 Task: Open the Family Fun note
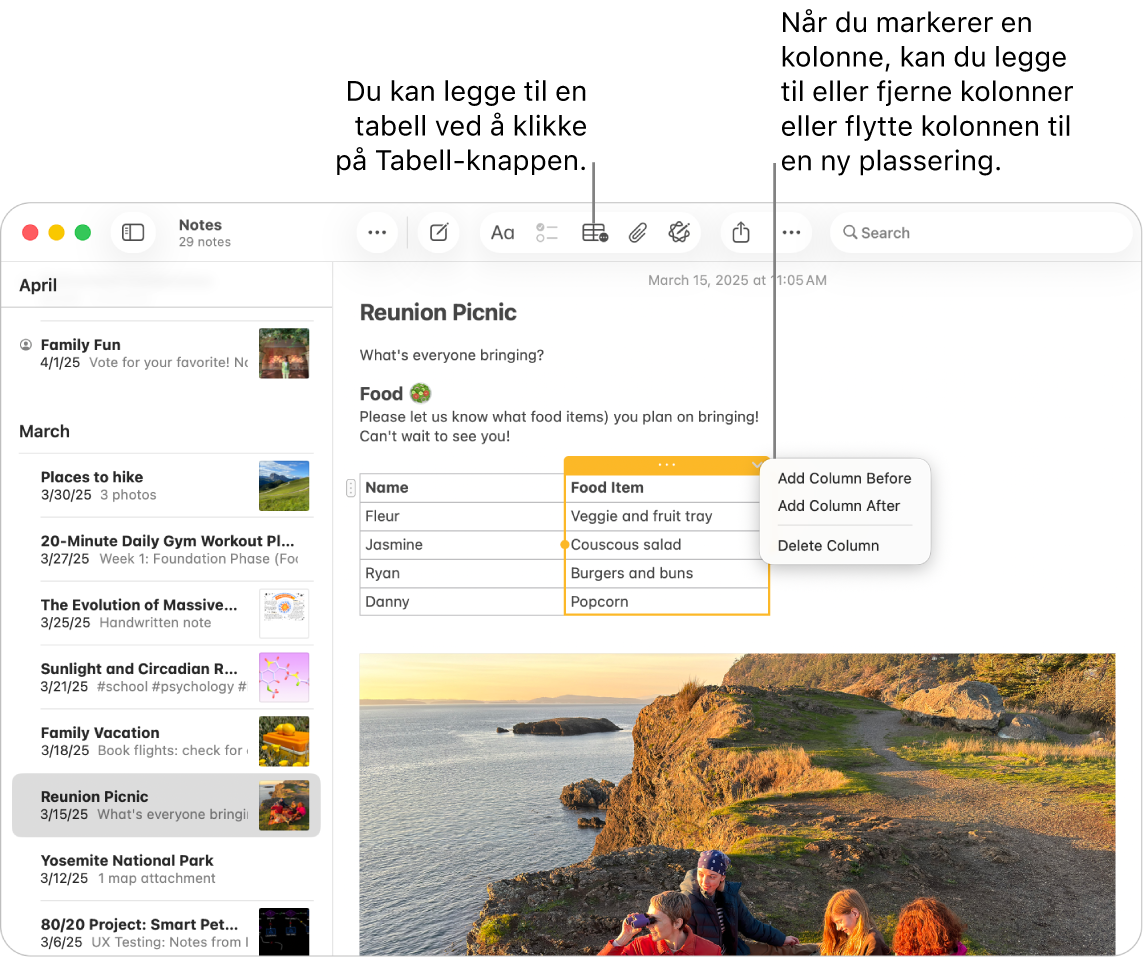pyautogui.click(x=145, y=353)
